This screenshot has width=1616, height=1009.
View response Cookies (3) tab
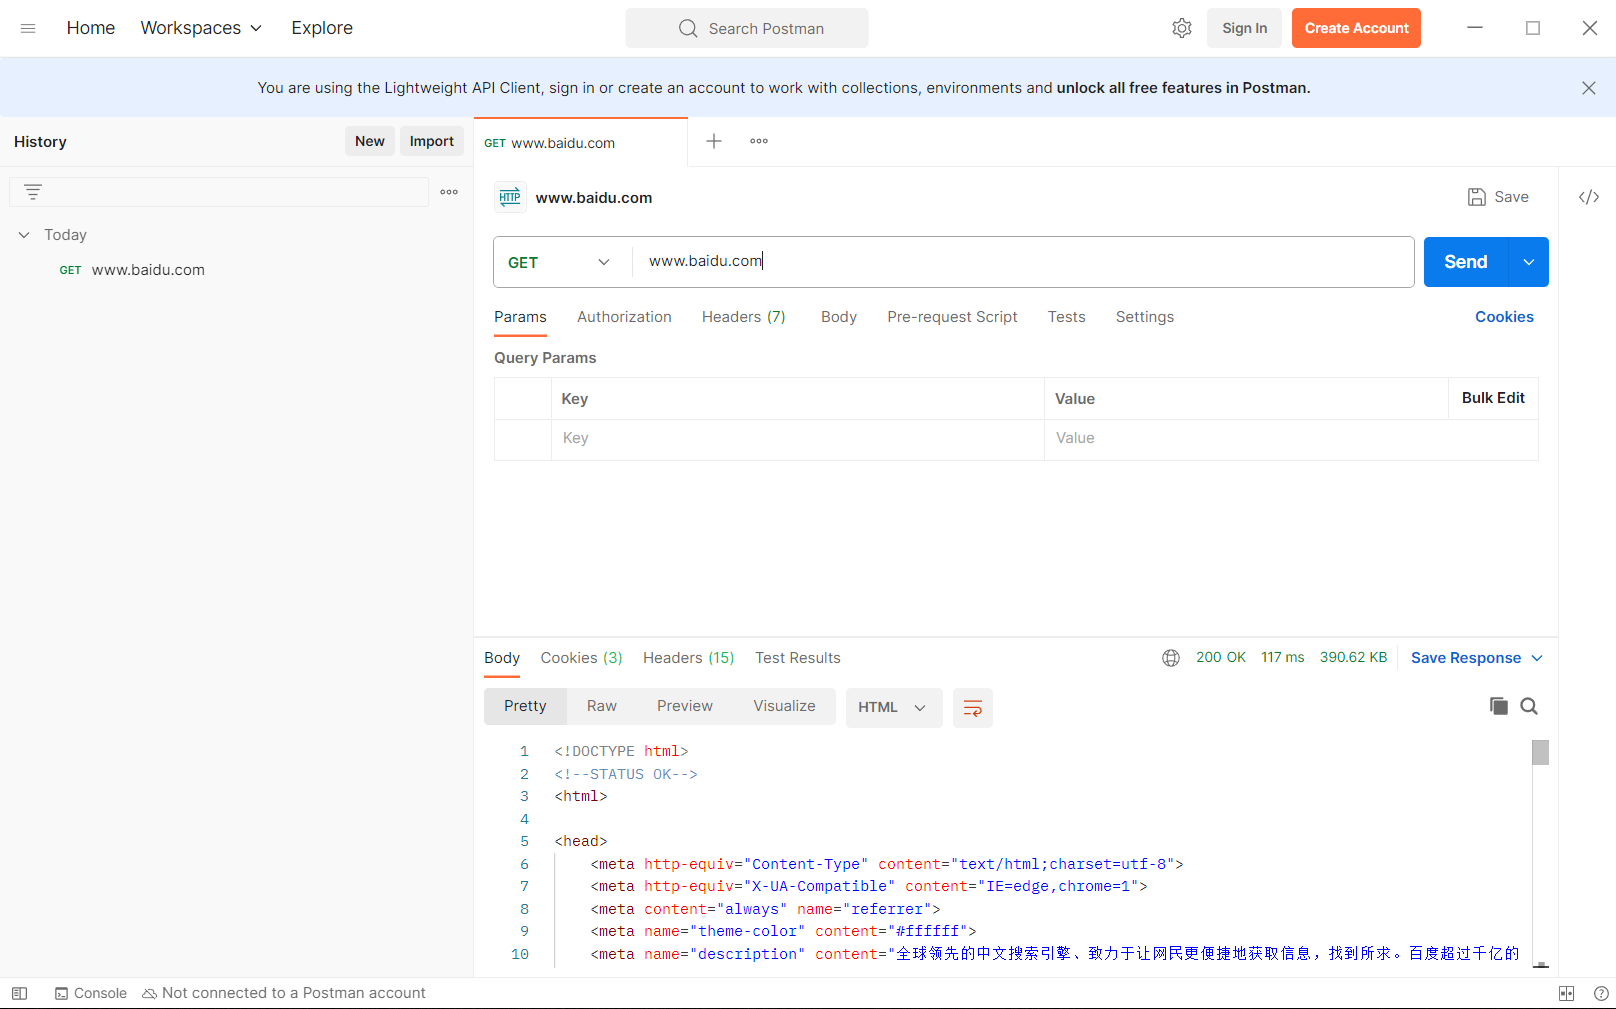582,658
